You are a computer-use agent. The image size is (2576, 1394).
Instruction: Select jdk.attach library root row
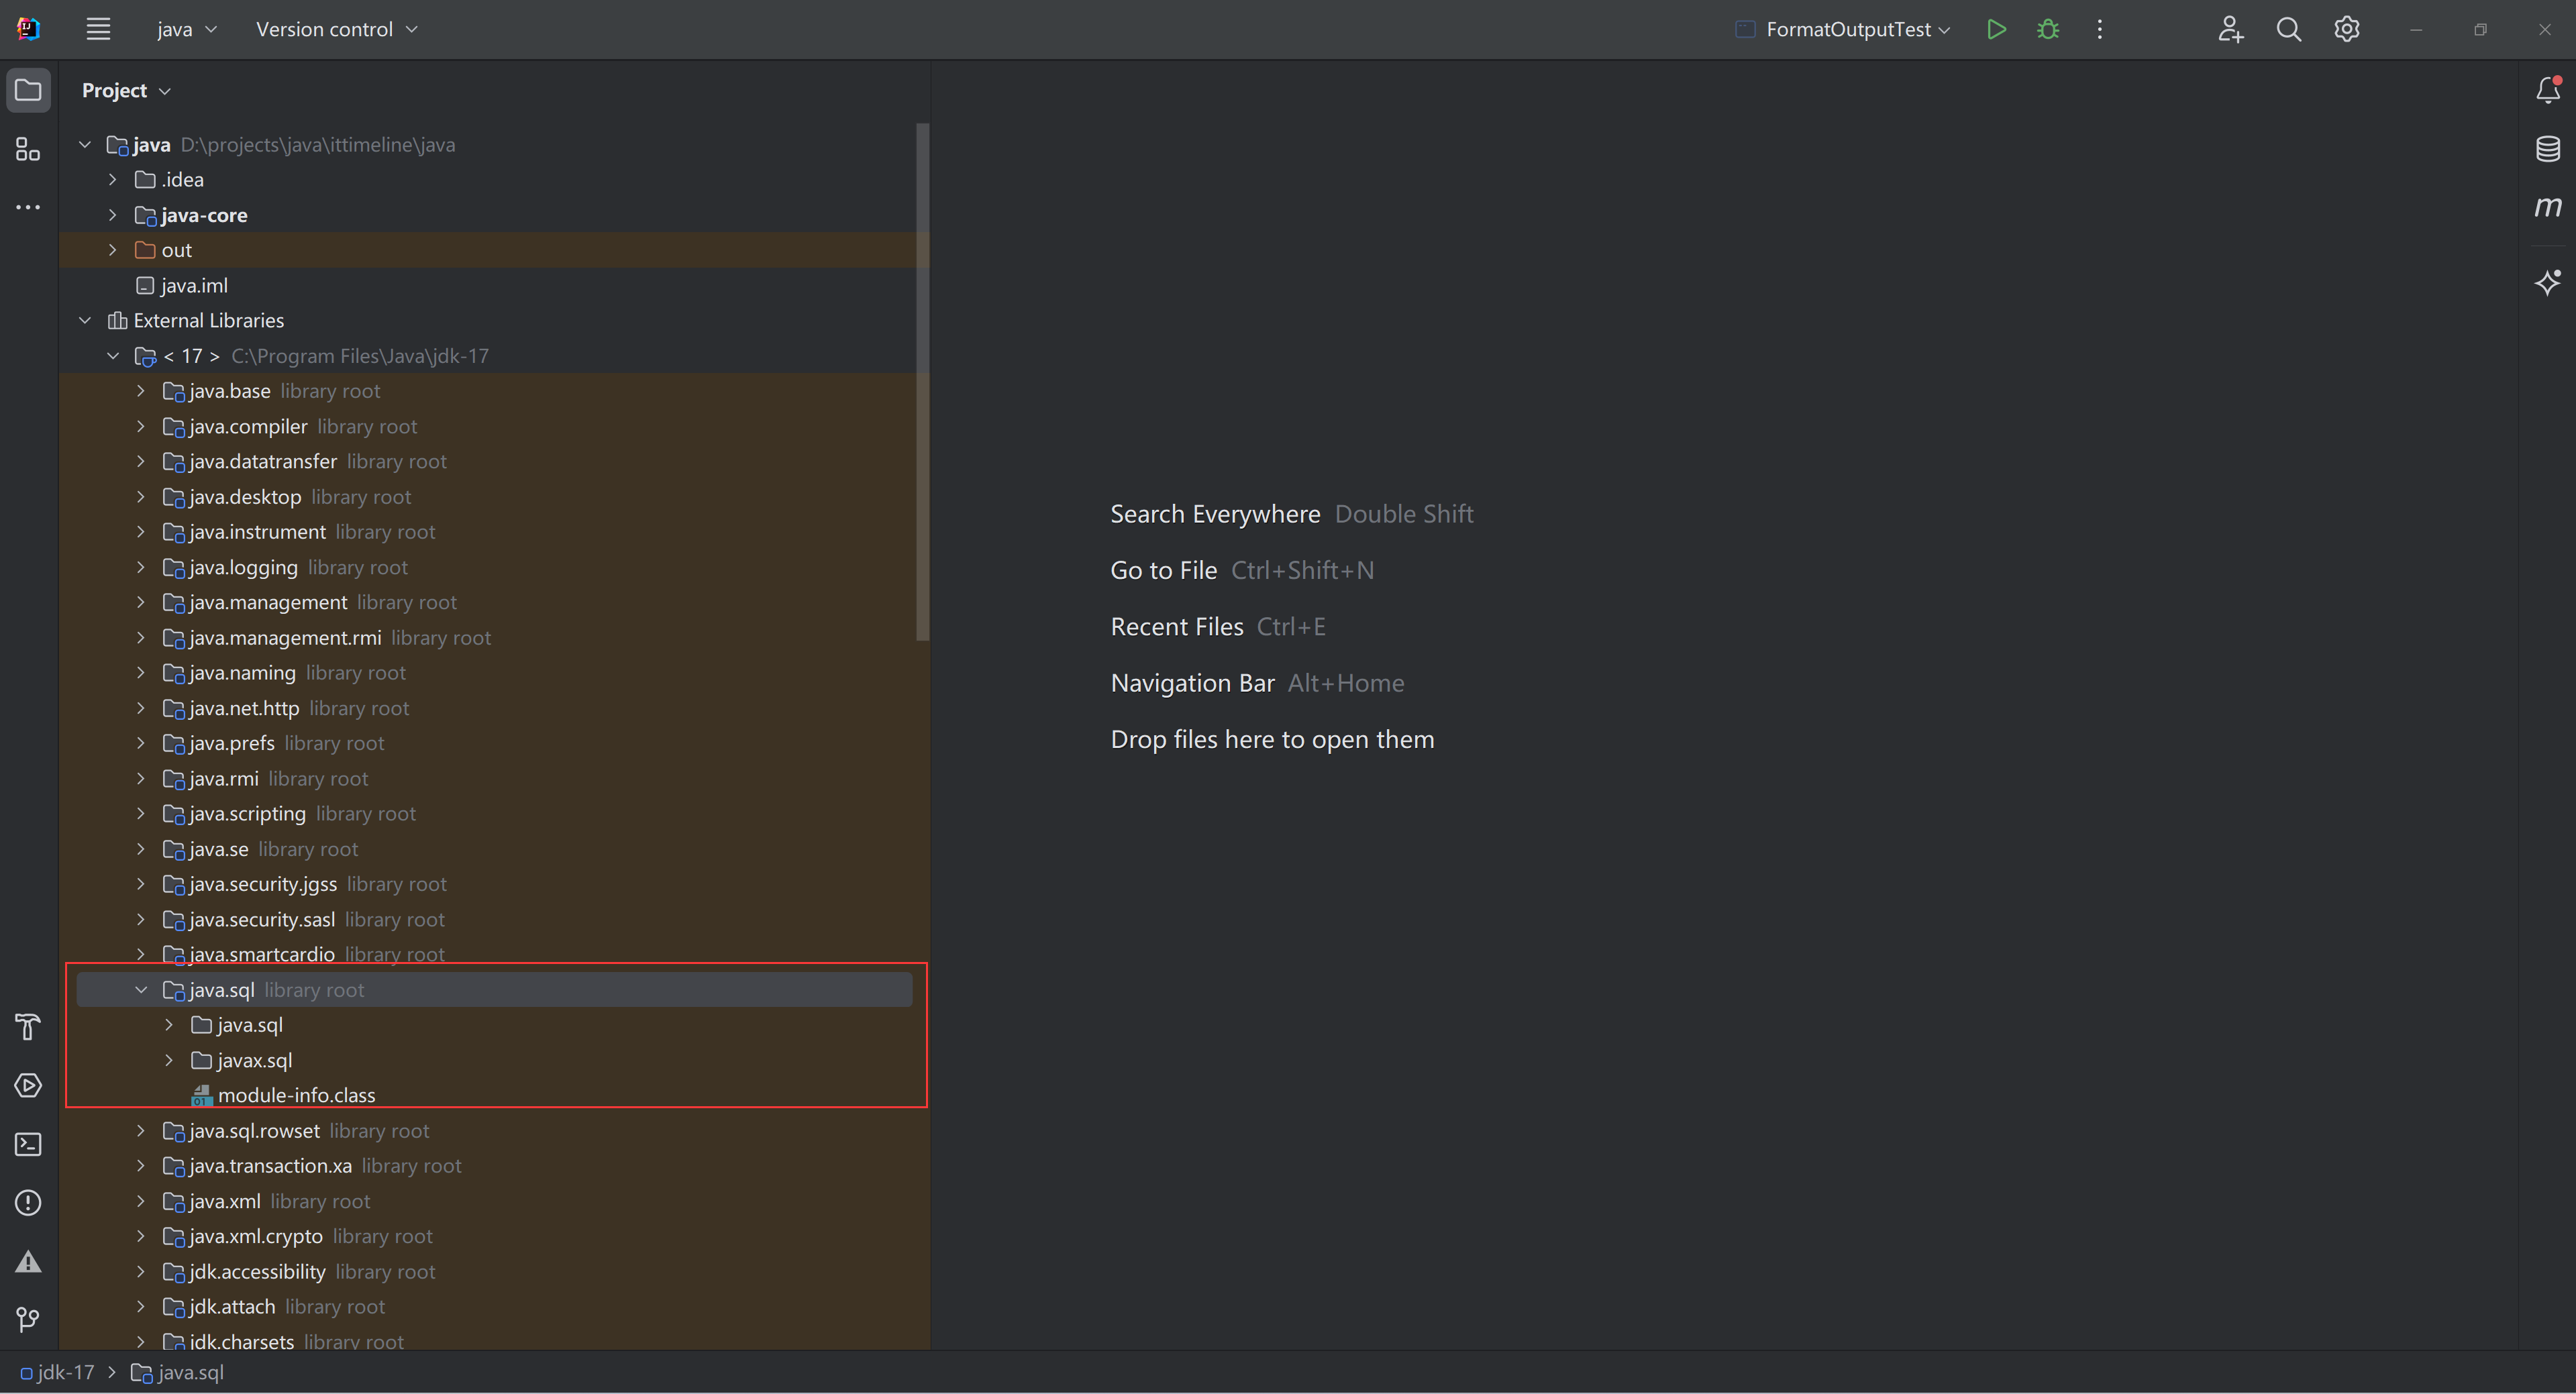pyautogui.click(x=494, y=1307)
